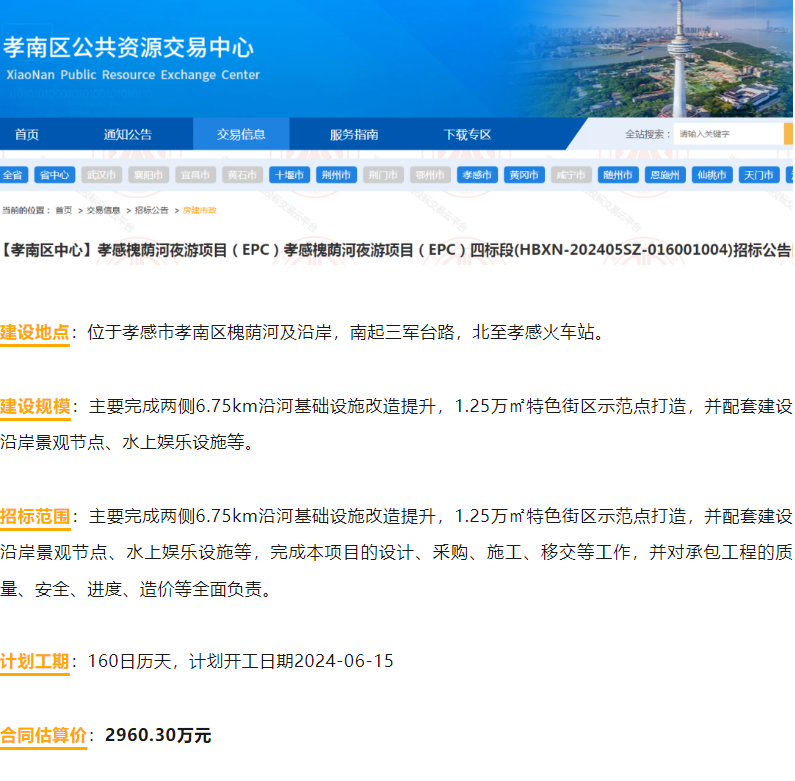Click the site search keyword input field

click(x=728, y=134)
